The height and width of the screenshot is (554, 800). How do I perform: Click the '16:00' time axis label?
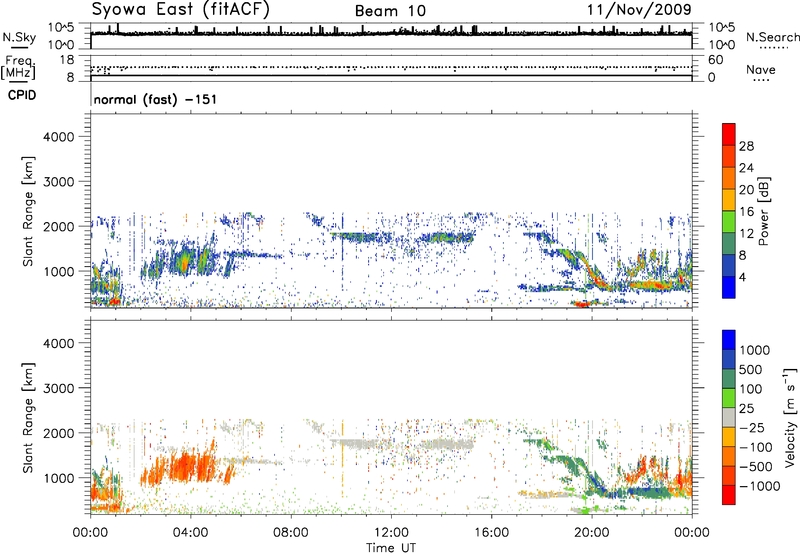pyautogui.click(x=491, y=533)
